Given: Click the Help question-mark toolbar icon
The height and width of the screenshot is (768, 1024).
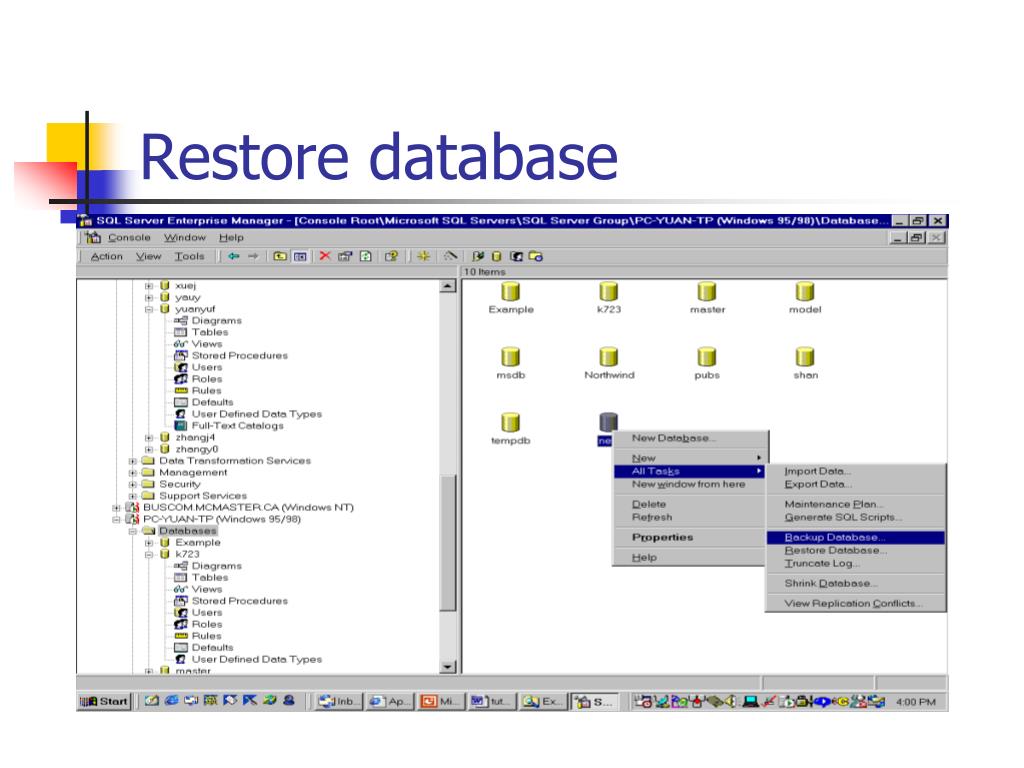Looking at the screenshot, I should point(391,257).
